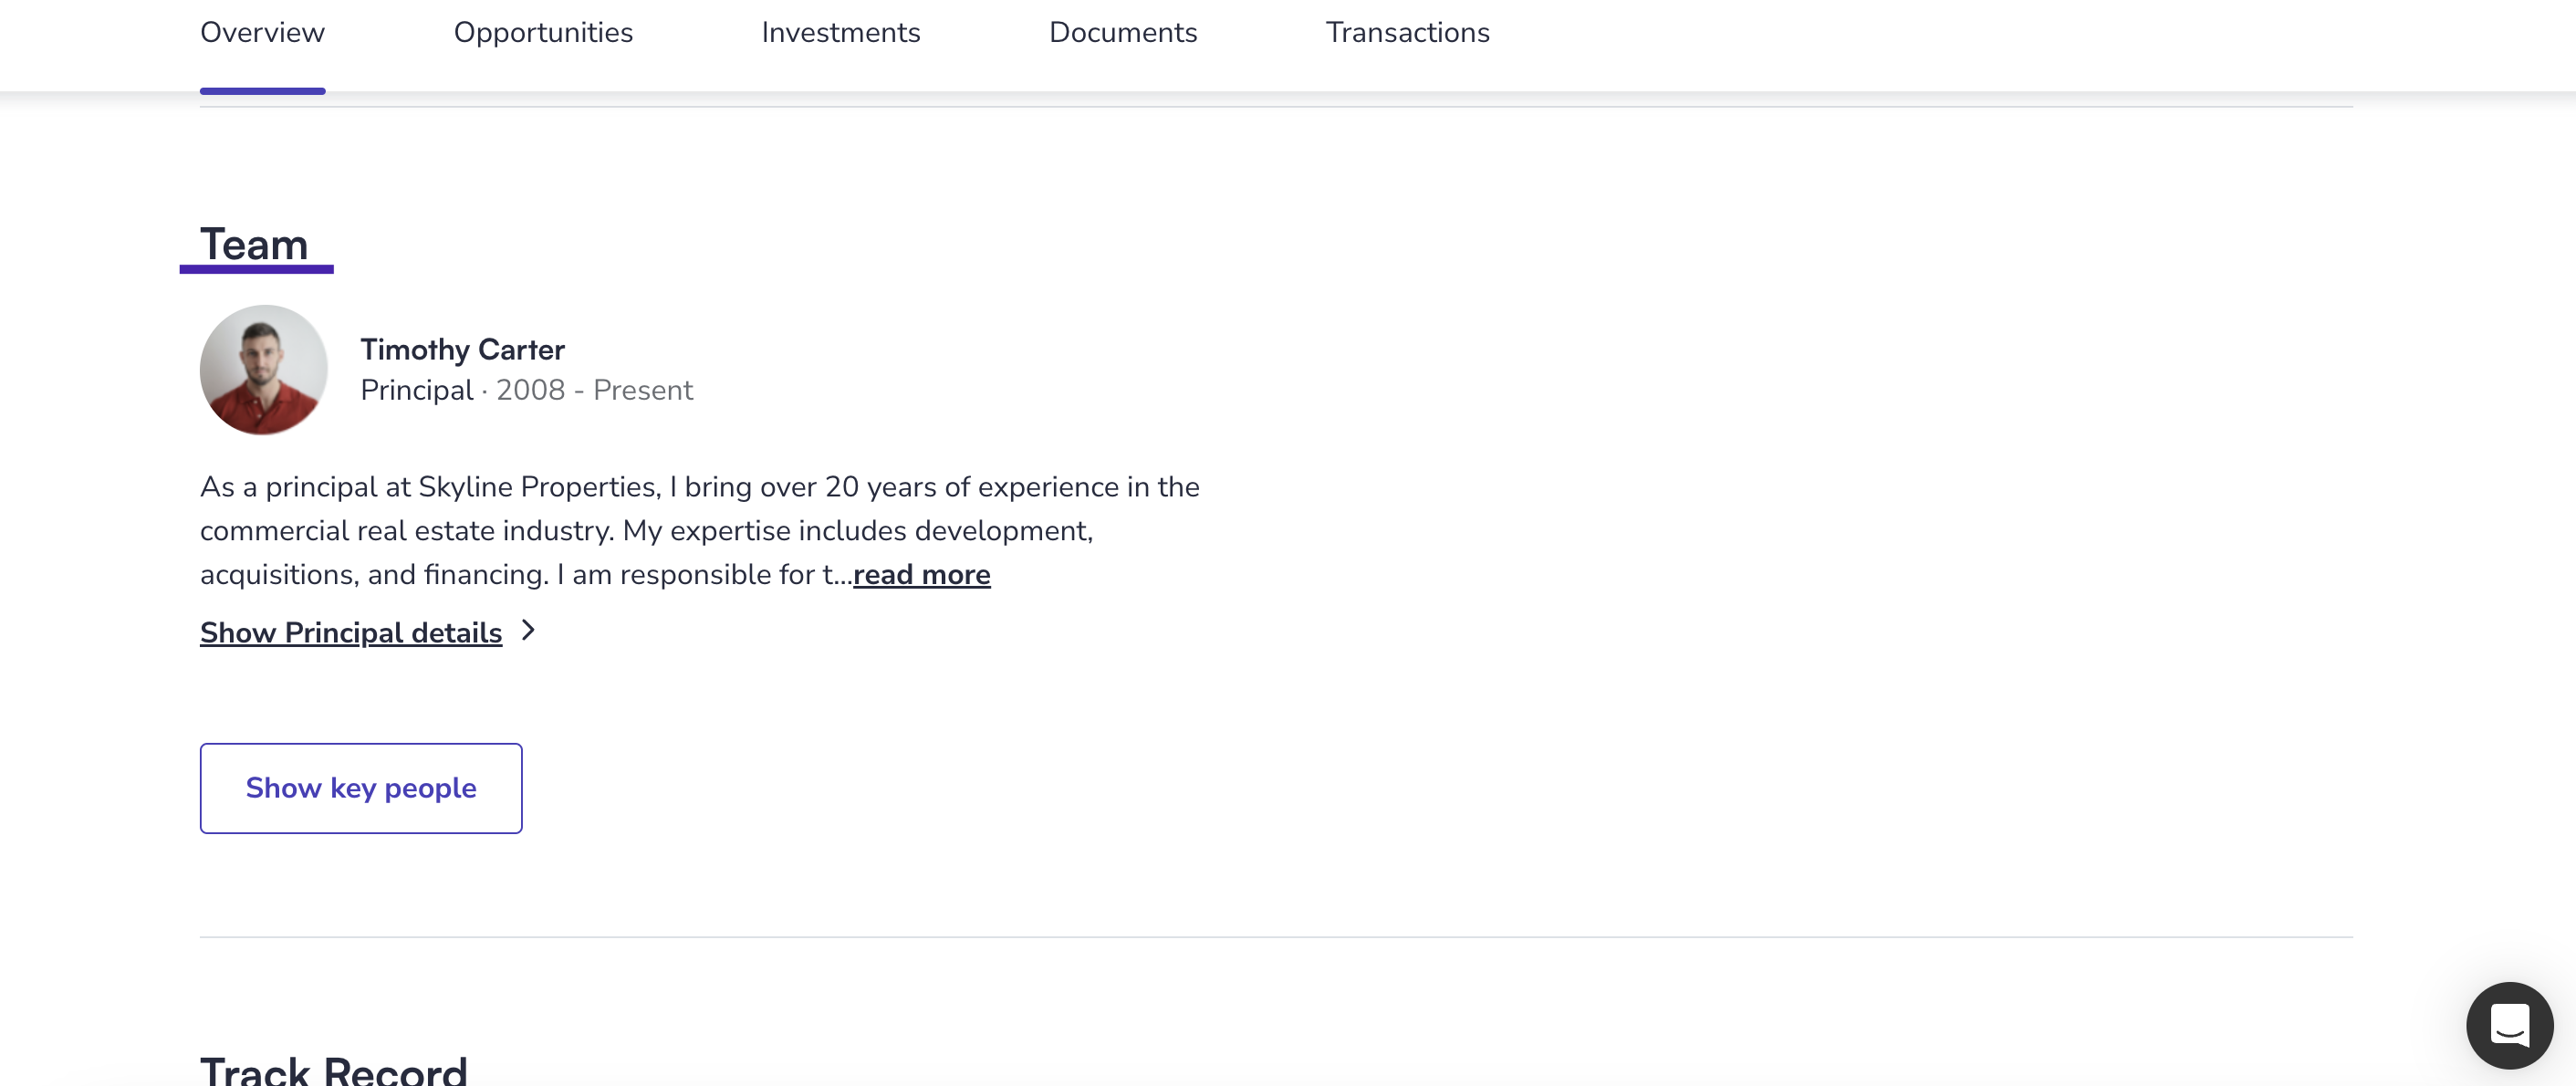The image size is (2576, 1086).
Task: Click the Show key people button
Action: pos(361,788)
